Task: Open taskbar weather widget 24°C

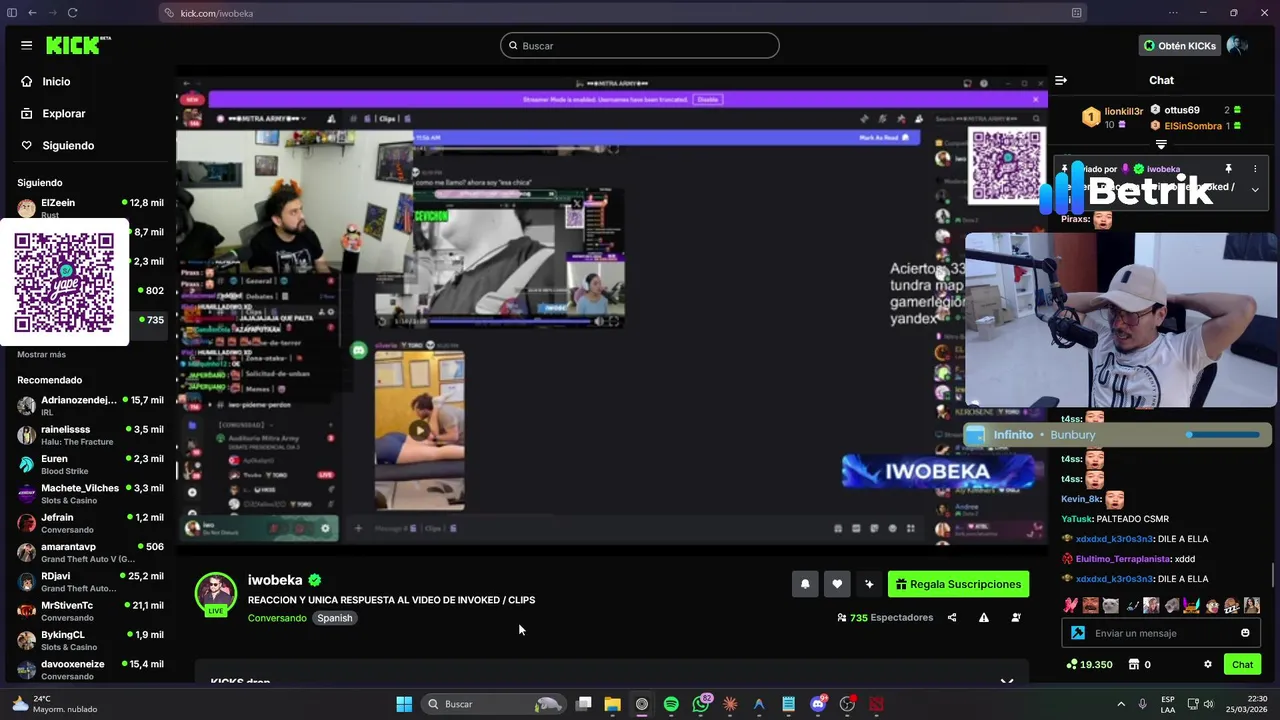Action: pos(55,704)
